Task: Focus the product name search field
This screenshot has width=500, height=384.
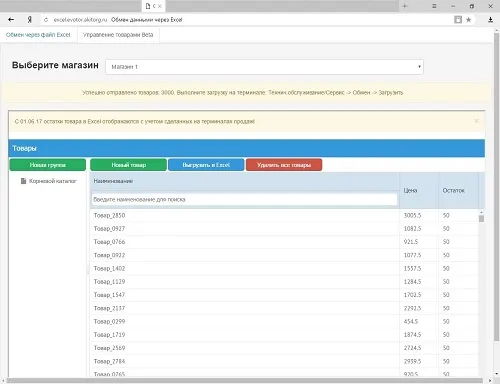Action: pyautogui.click(x=245, y=199)
